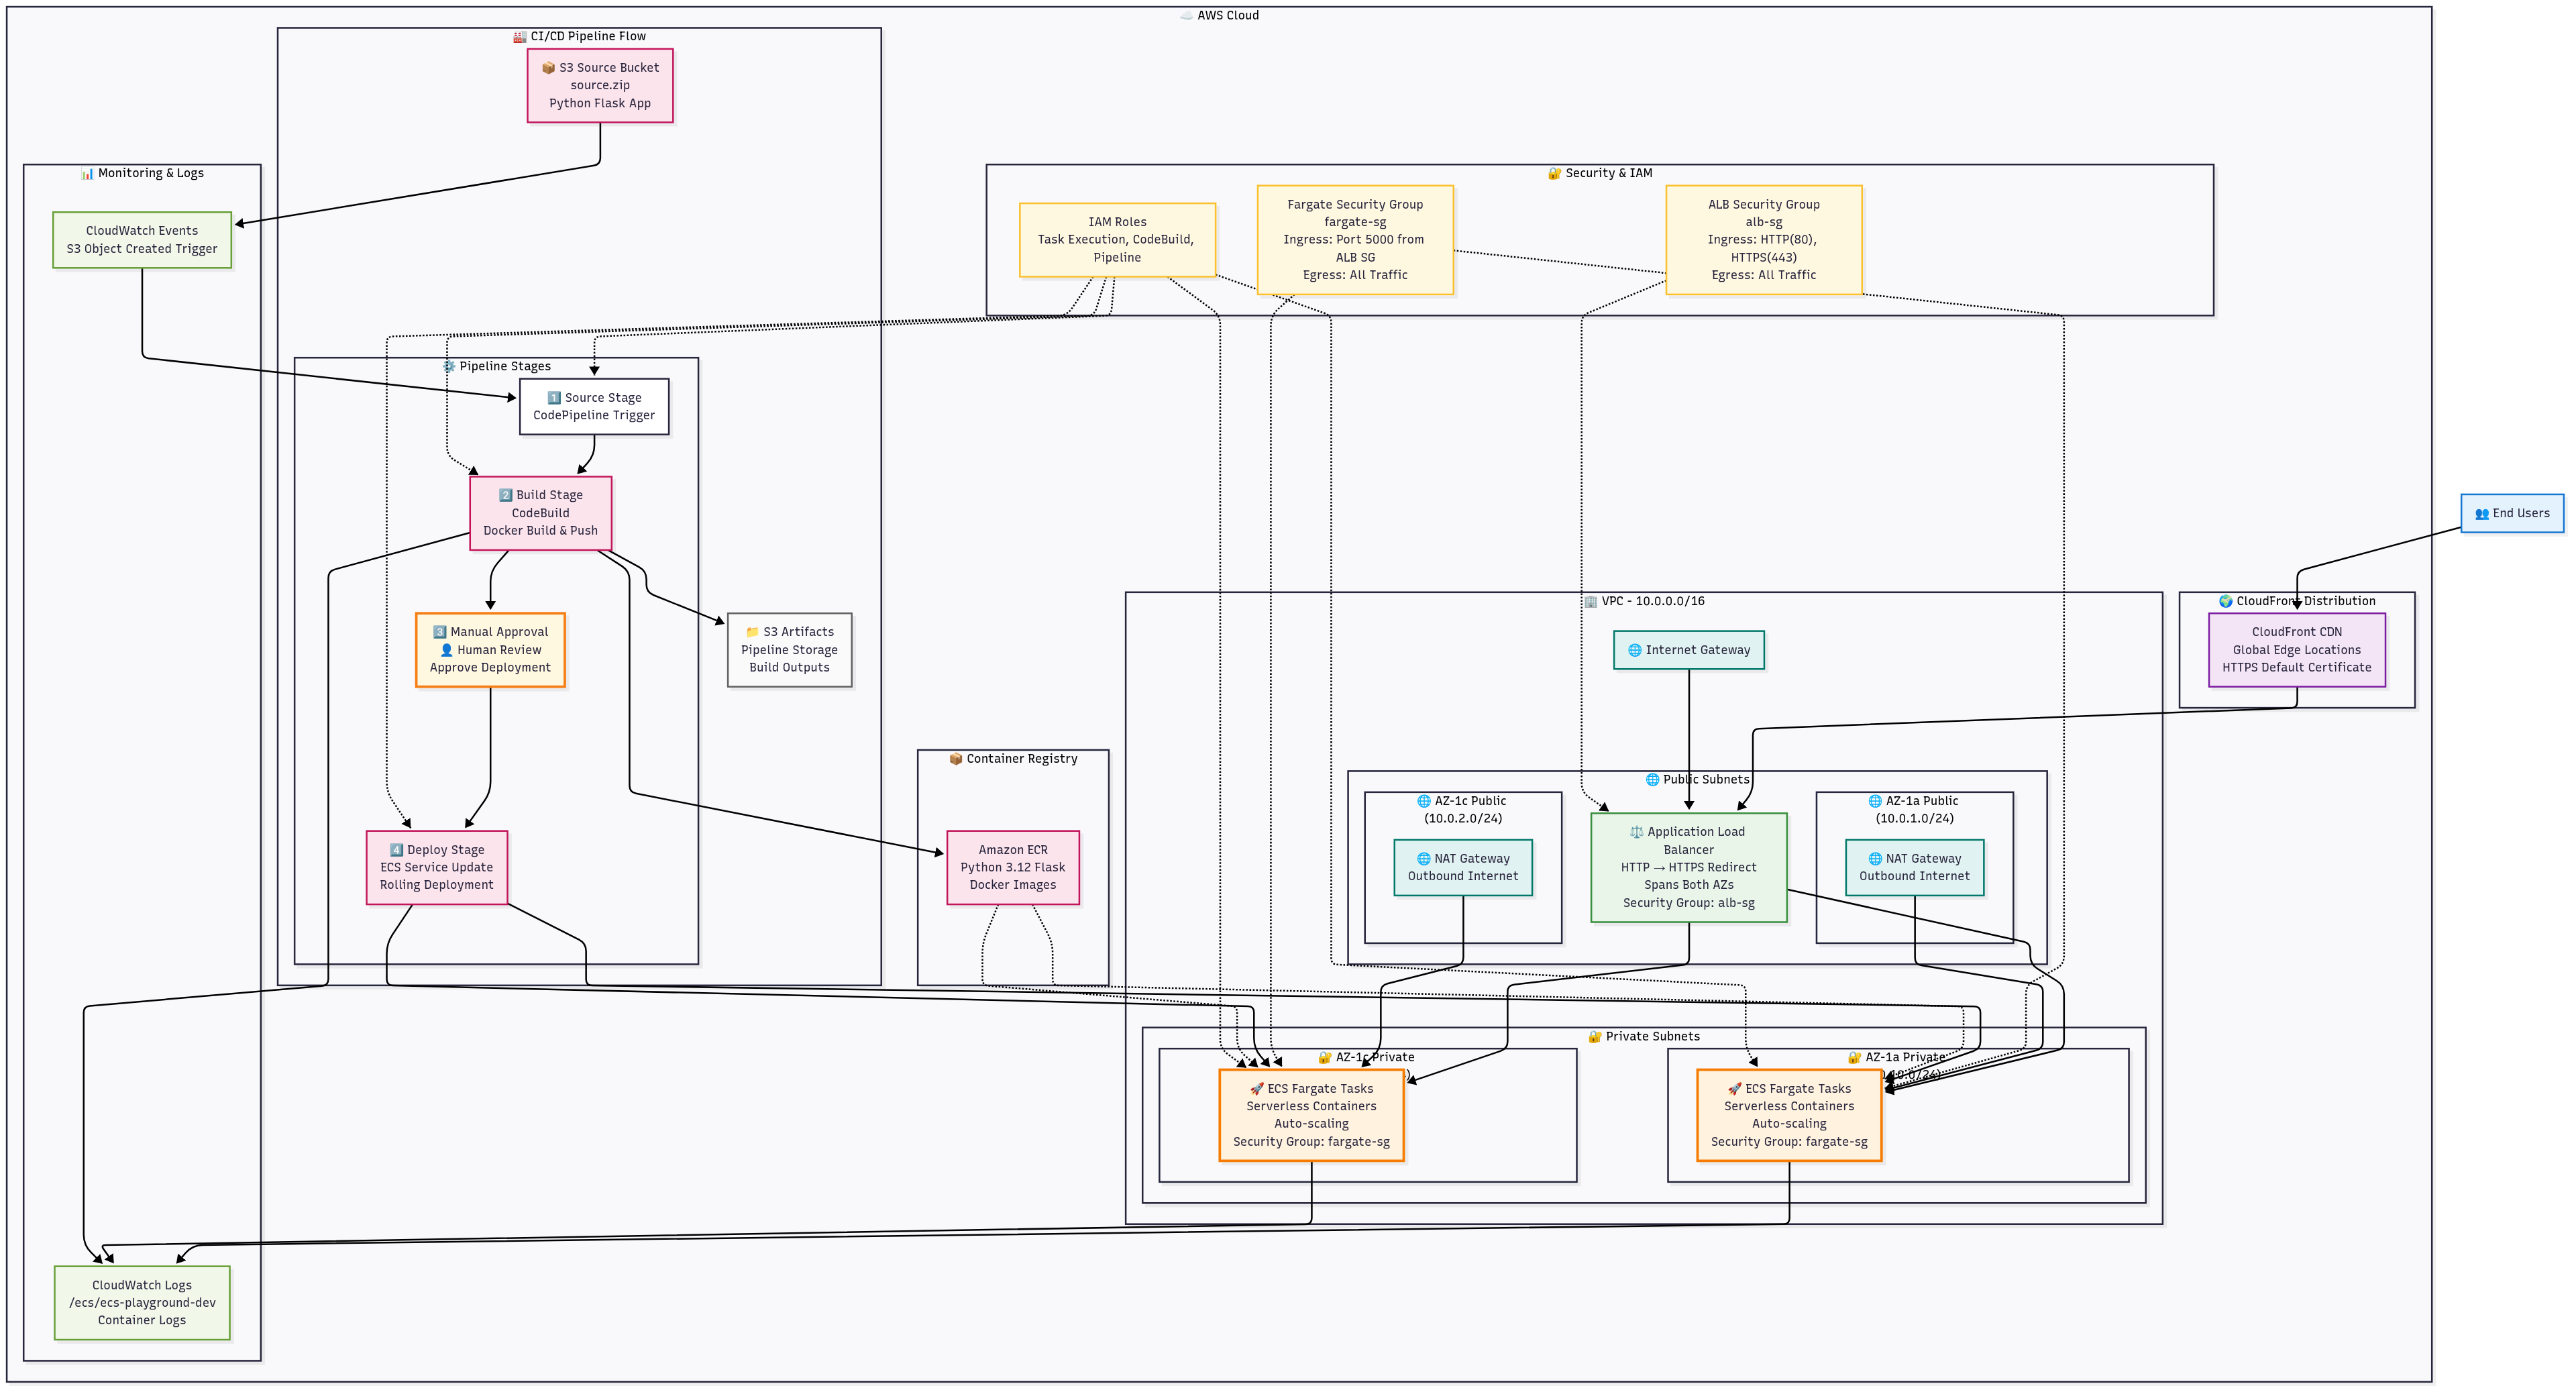Image resolution: width=2576 pixels, height=1392 pixels.
Task: Click the IAM Roles box
Action: pyautogui.click(x=1117, y=240)
